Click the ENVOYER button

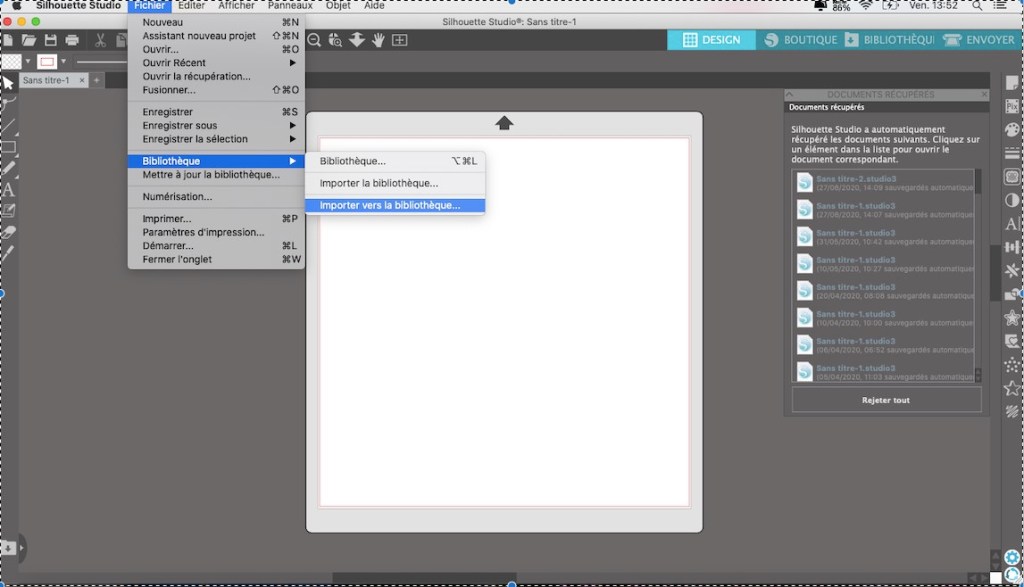click(x=979, y=40)
